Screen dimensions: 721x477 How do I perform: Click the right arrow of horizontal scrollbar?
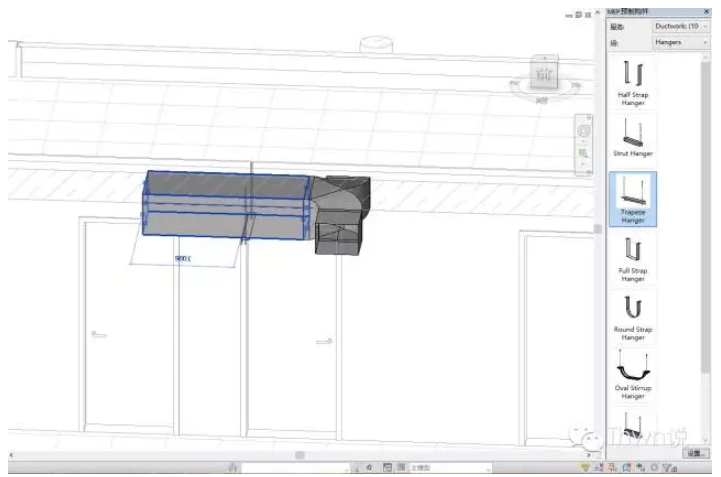coord(589,455)
